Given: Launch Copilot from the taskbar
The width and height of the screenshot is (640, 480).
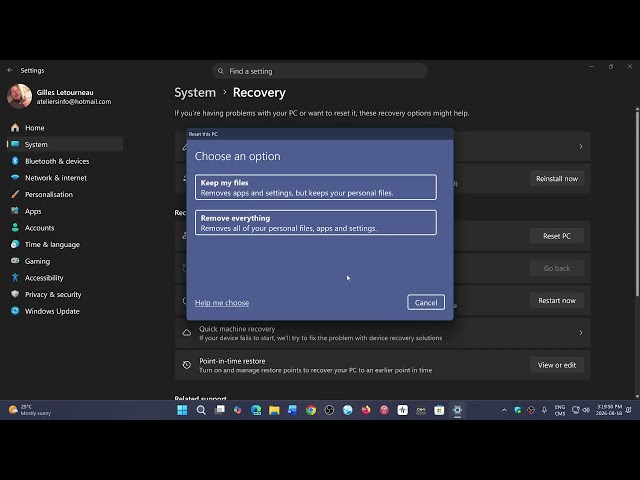Looking at the screenshot, I should 238,410.
